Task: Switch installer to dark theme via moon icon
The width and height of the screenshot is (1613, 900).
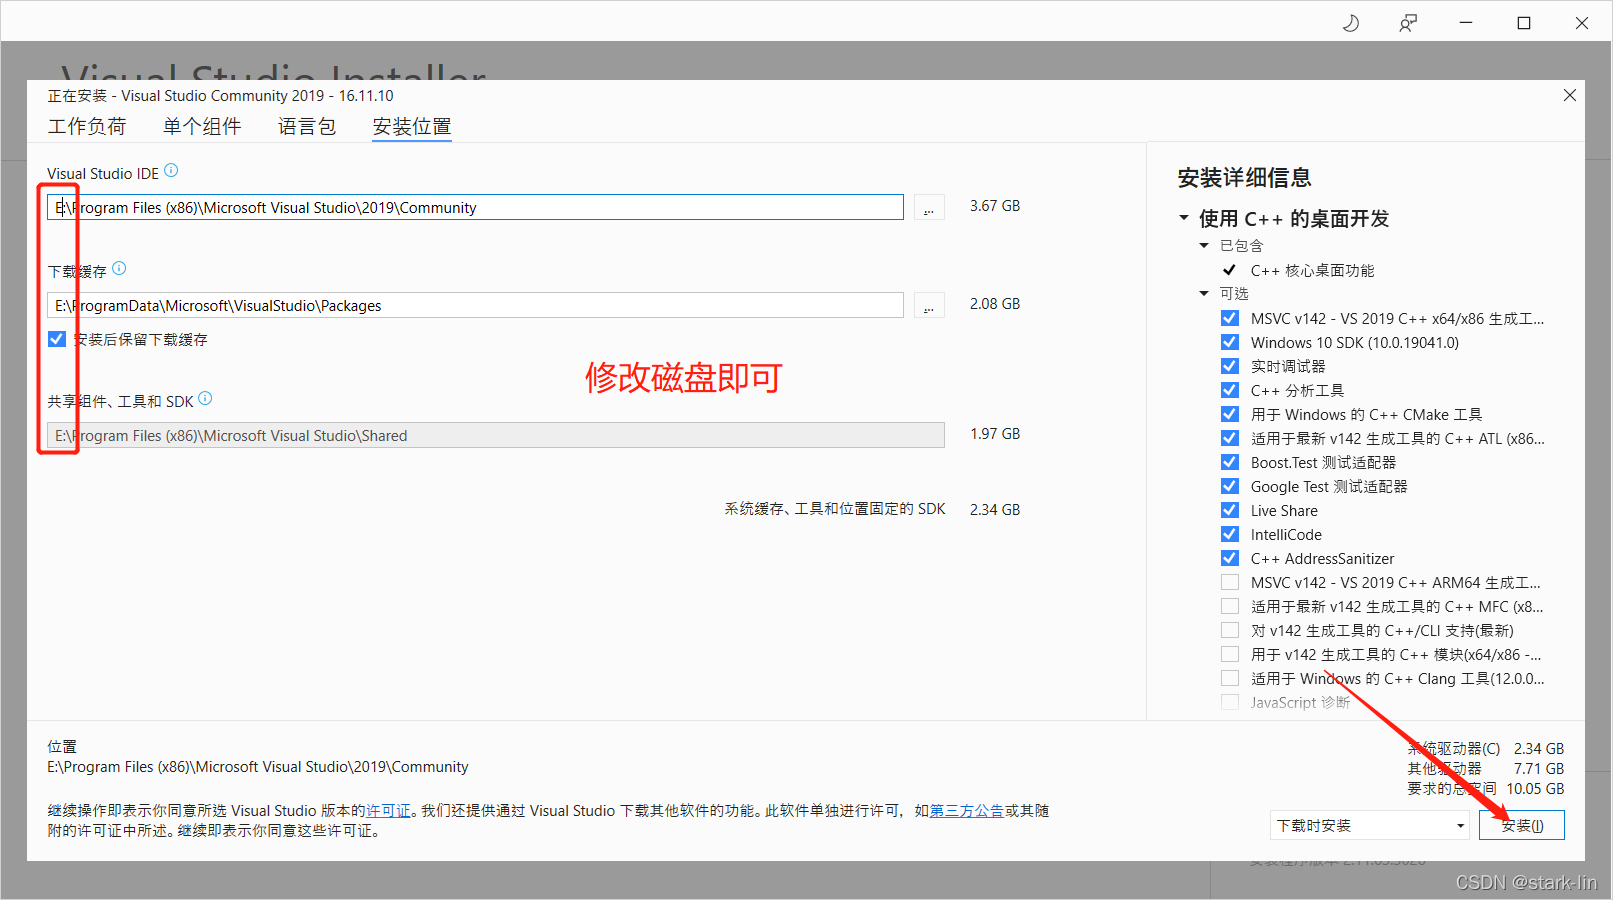Action: coord(1350,22)
